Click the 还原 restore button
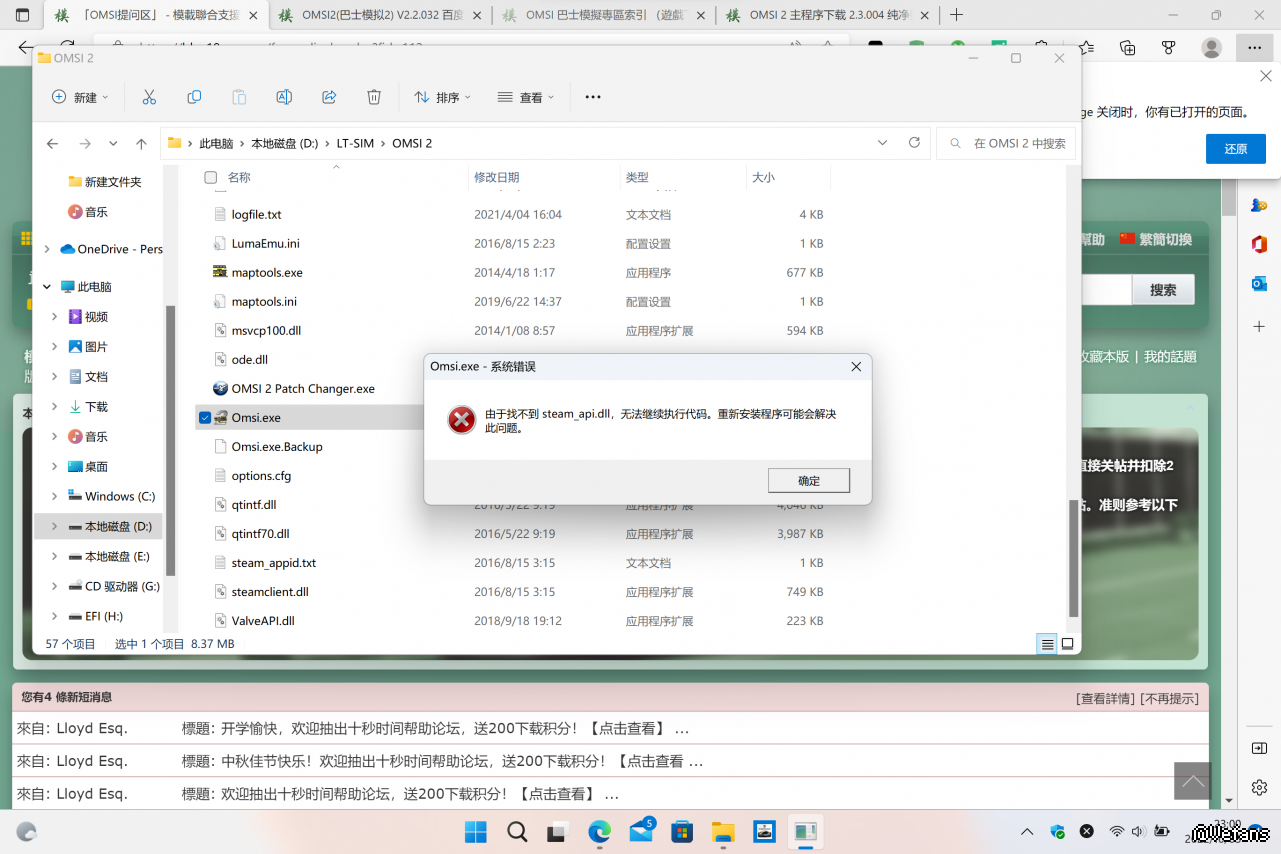The image size is (1281, 854). tap(1235, 149)
